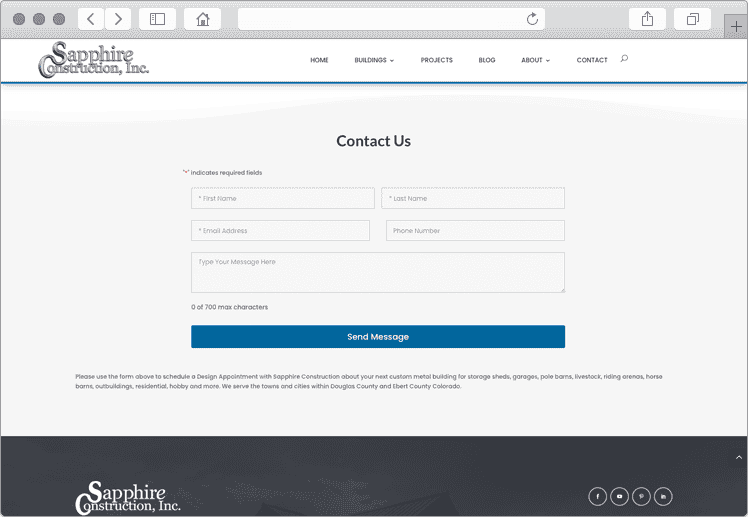Focus the Type Your Message Here textarea

coord(377,272)
